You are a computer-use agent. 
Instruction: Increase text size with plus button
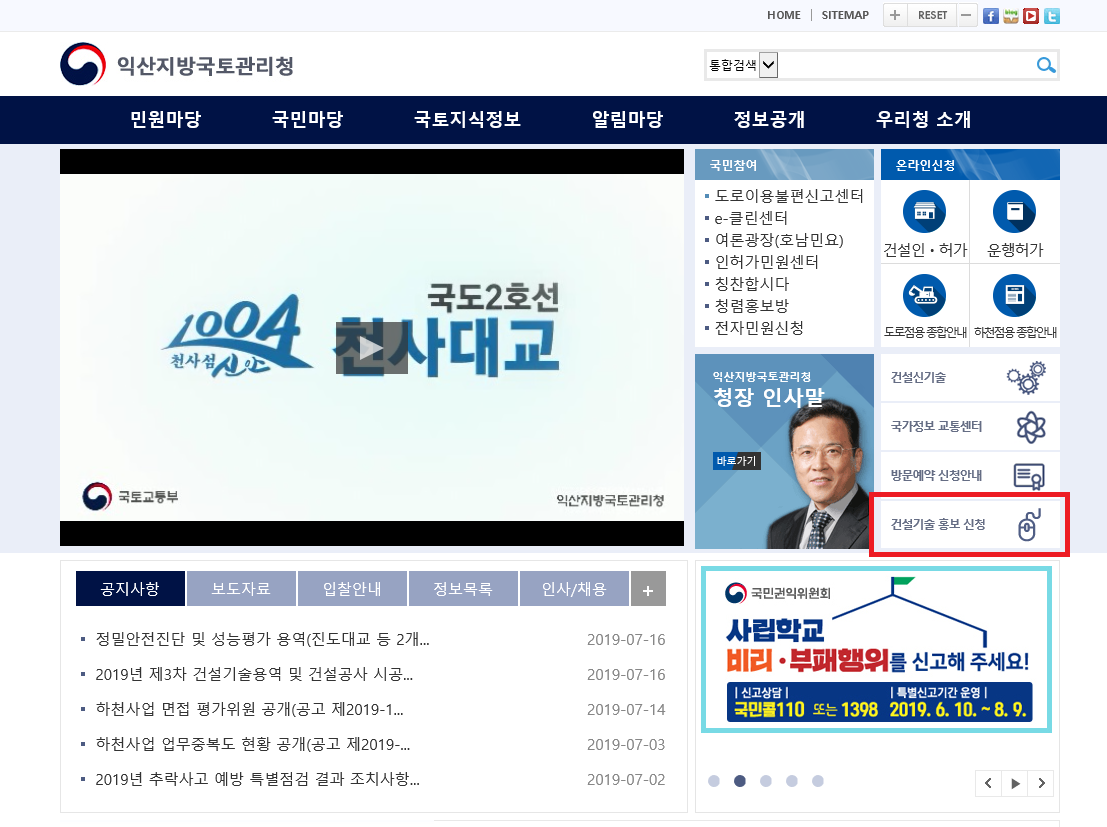tap(895, 15)
